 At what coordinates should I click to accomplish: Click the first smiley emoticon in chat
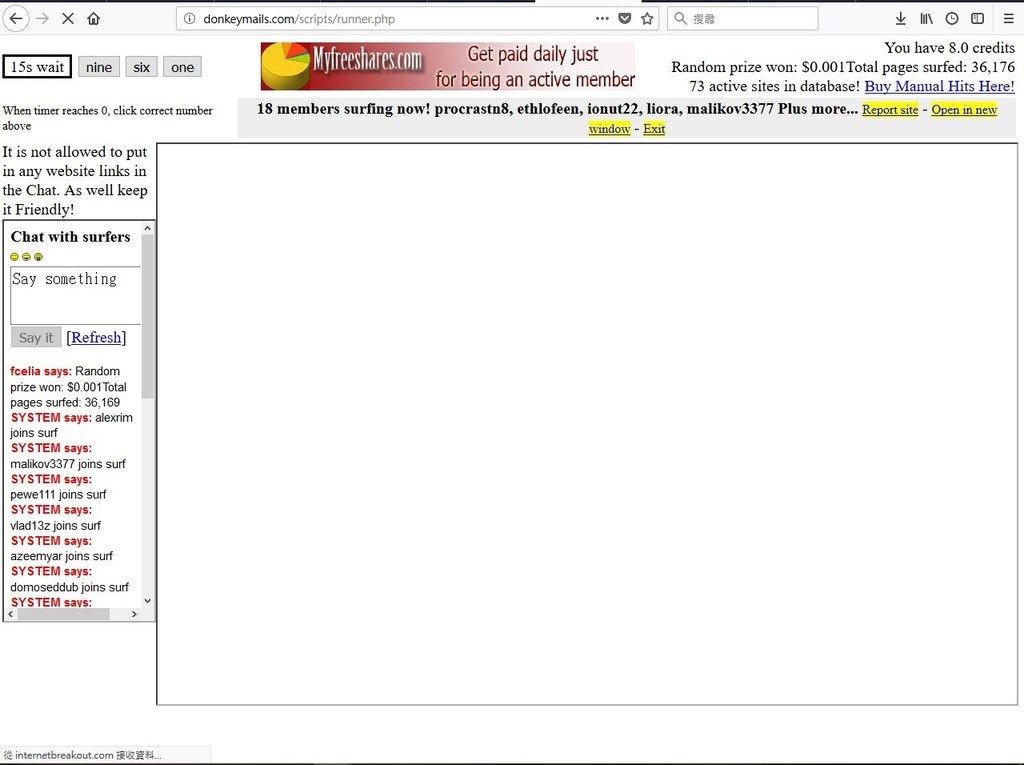click(x=15, y=257)
